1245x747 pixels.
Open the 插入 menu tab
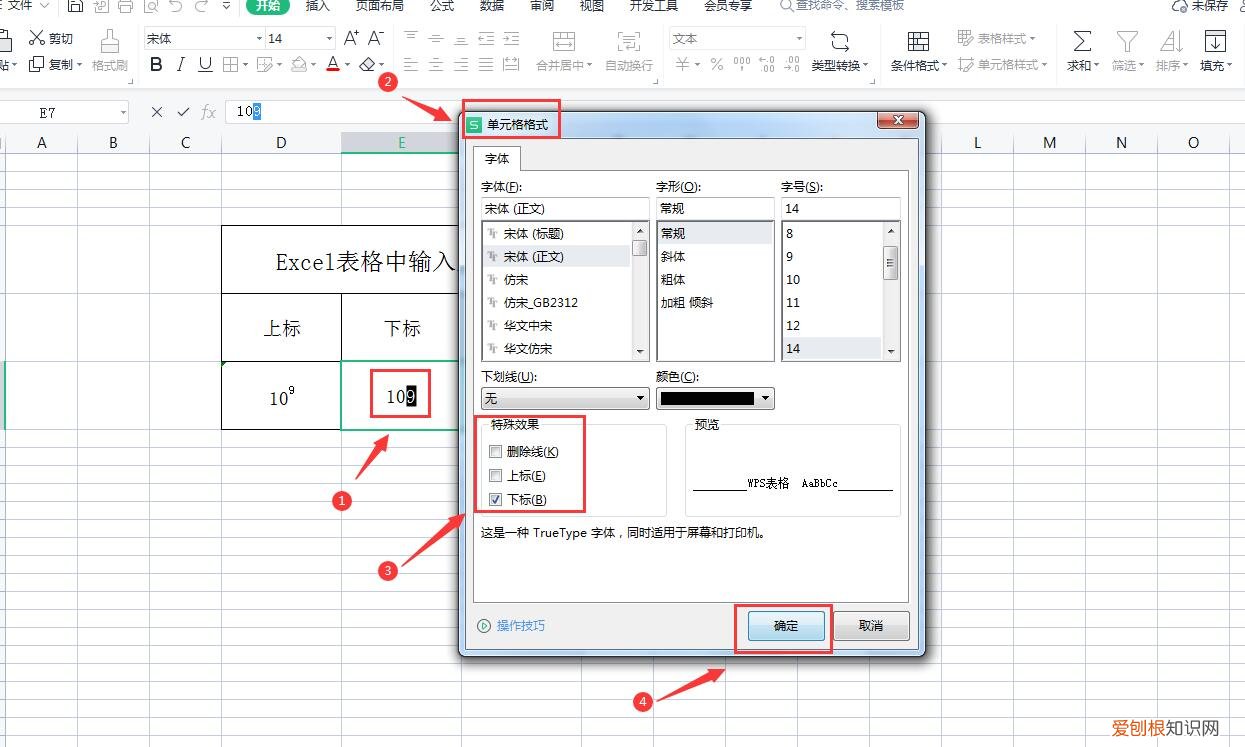(x=317, y=7)
